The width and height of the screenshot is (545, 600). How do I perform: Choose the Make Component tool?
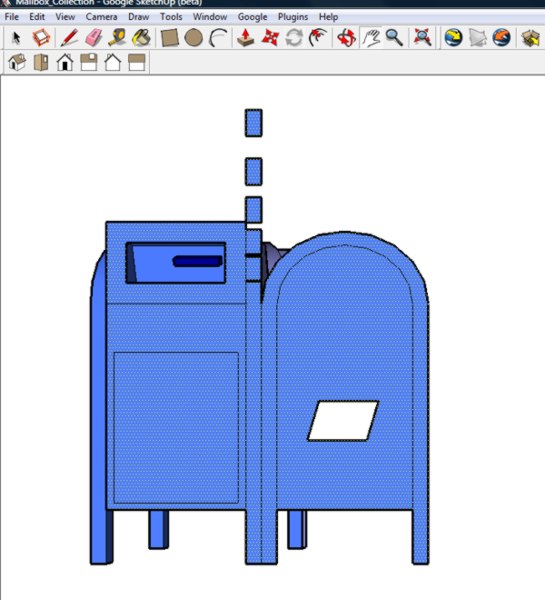[41, 38]
